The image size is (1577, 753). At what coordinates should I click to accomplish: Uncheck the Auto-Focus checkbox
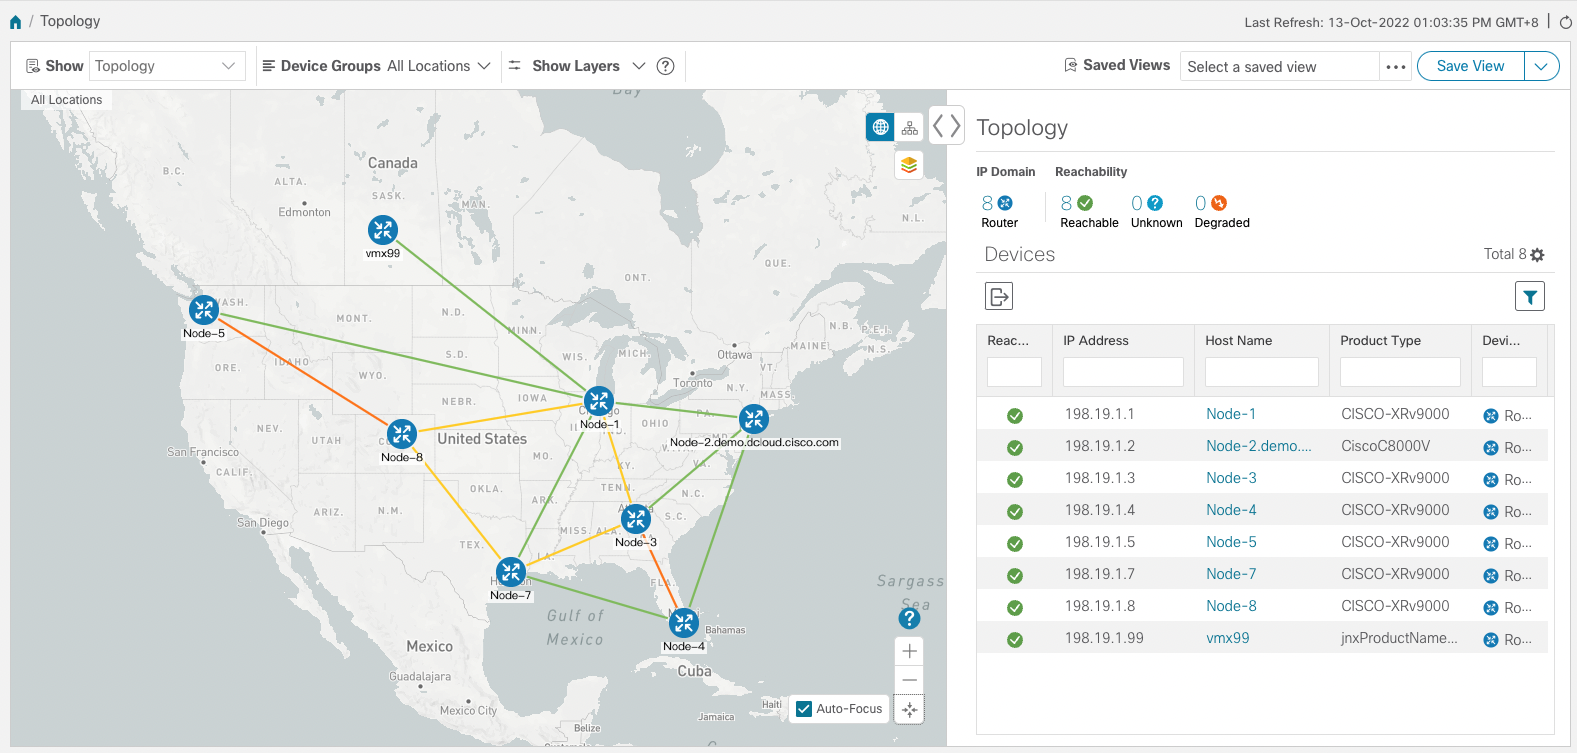pos(804,709)
